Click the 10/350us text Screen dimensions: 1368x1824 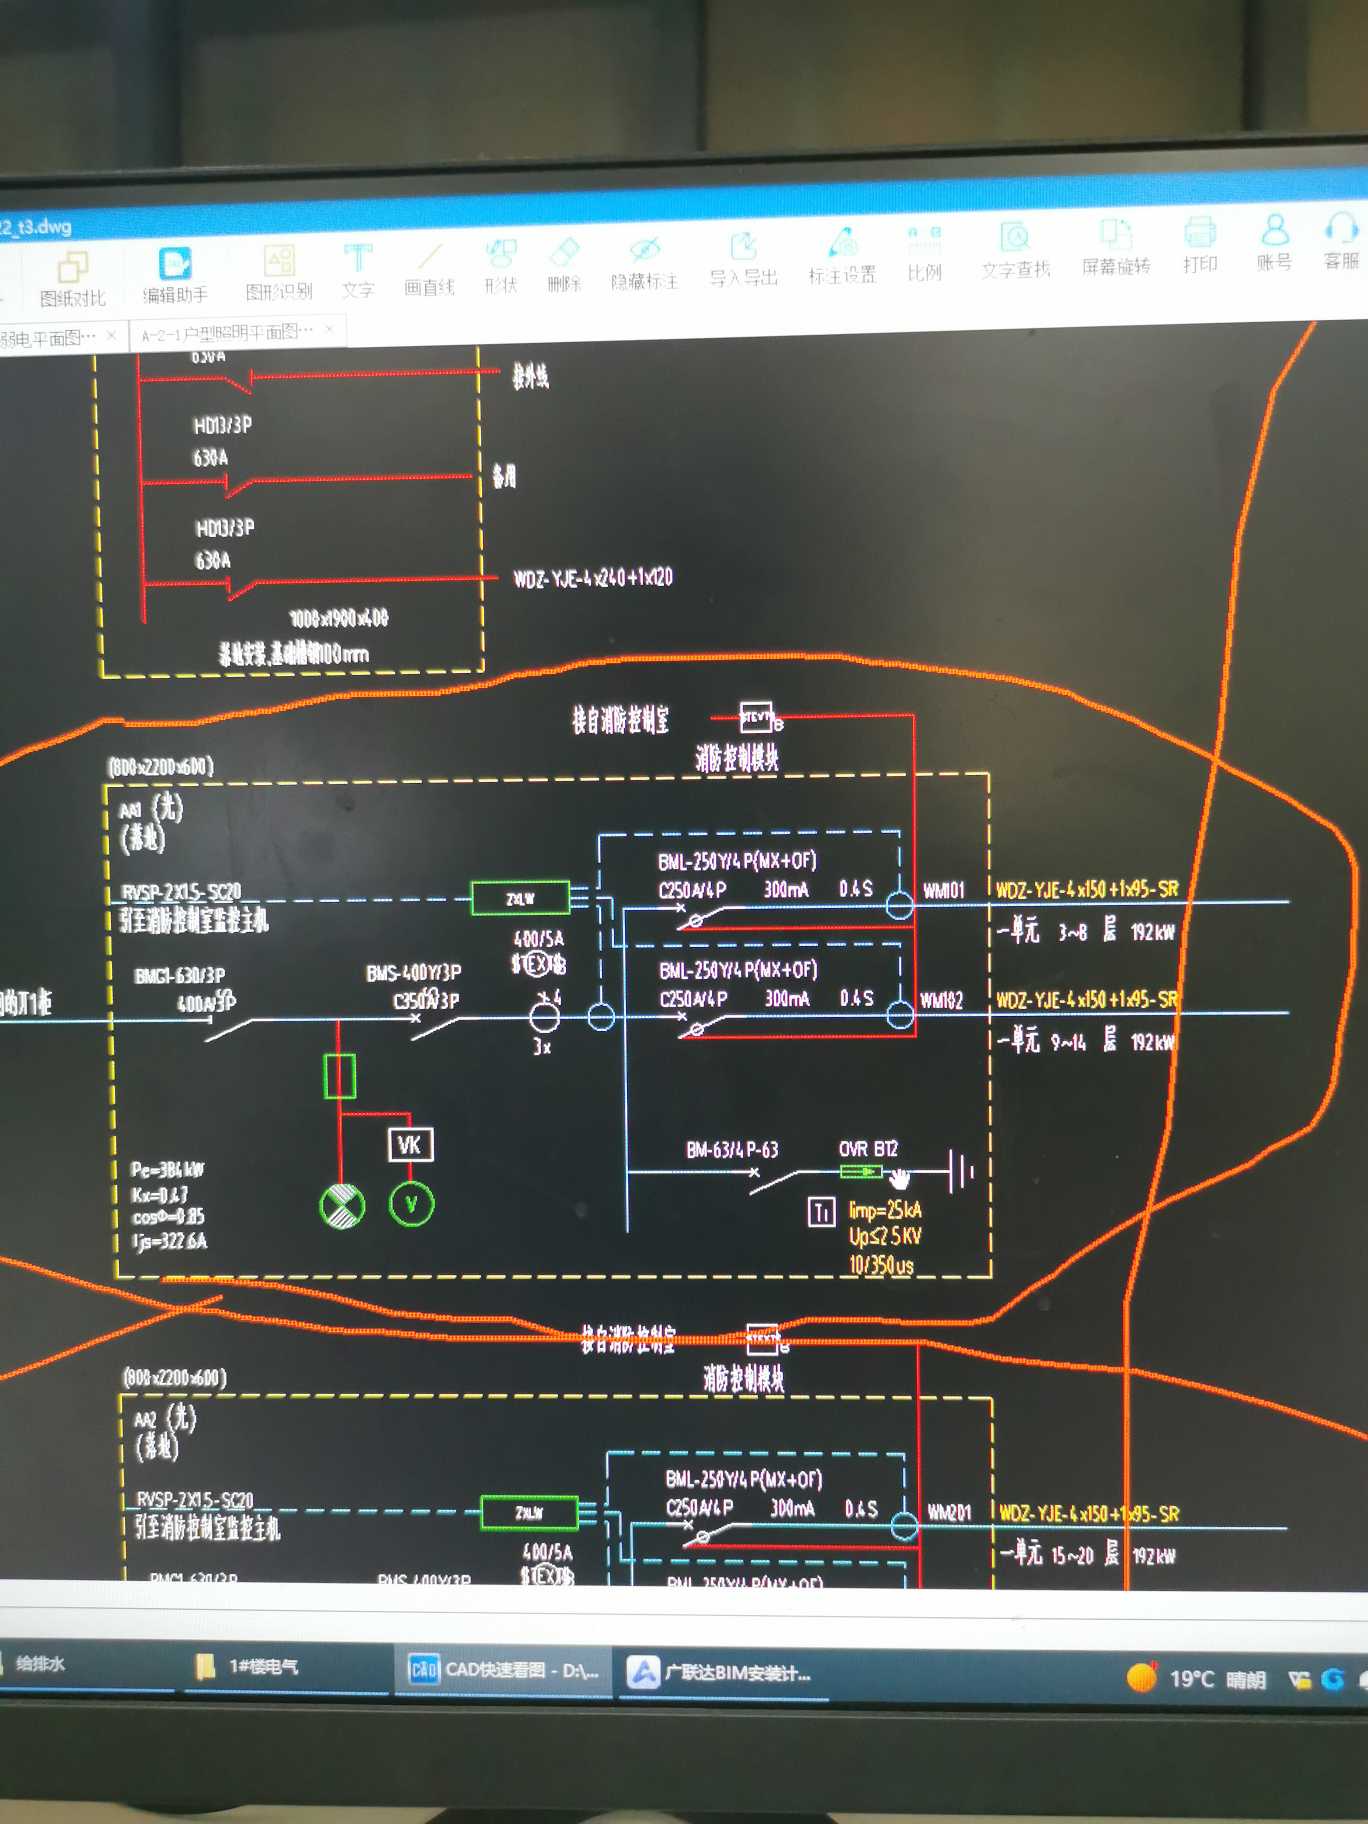[881, 1265]
